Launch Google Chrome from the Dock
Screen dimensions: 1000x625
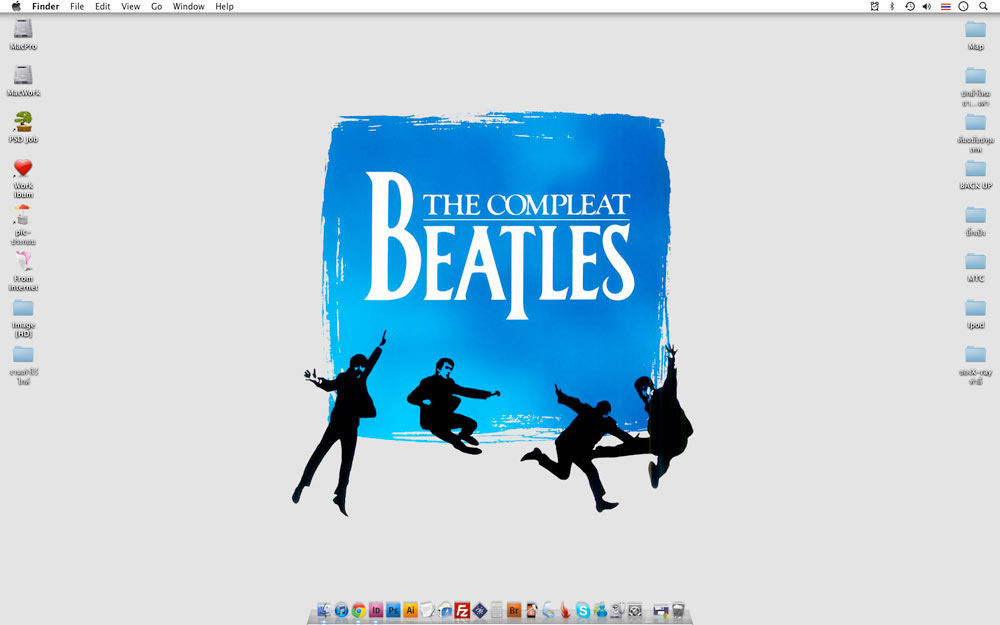(358, 611)
